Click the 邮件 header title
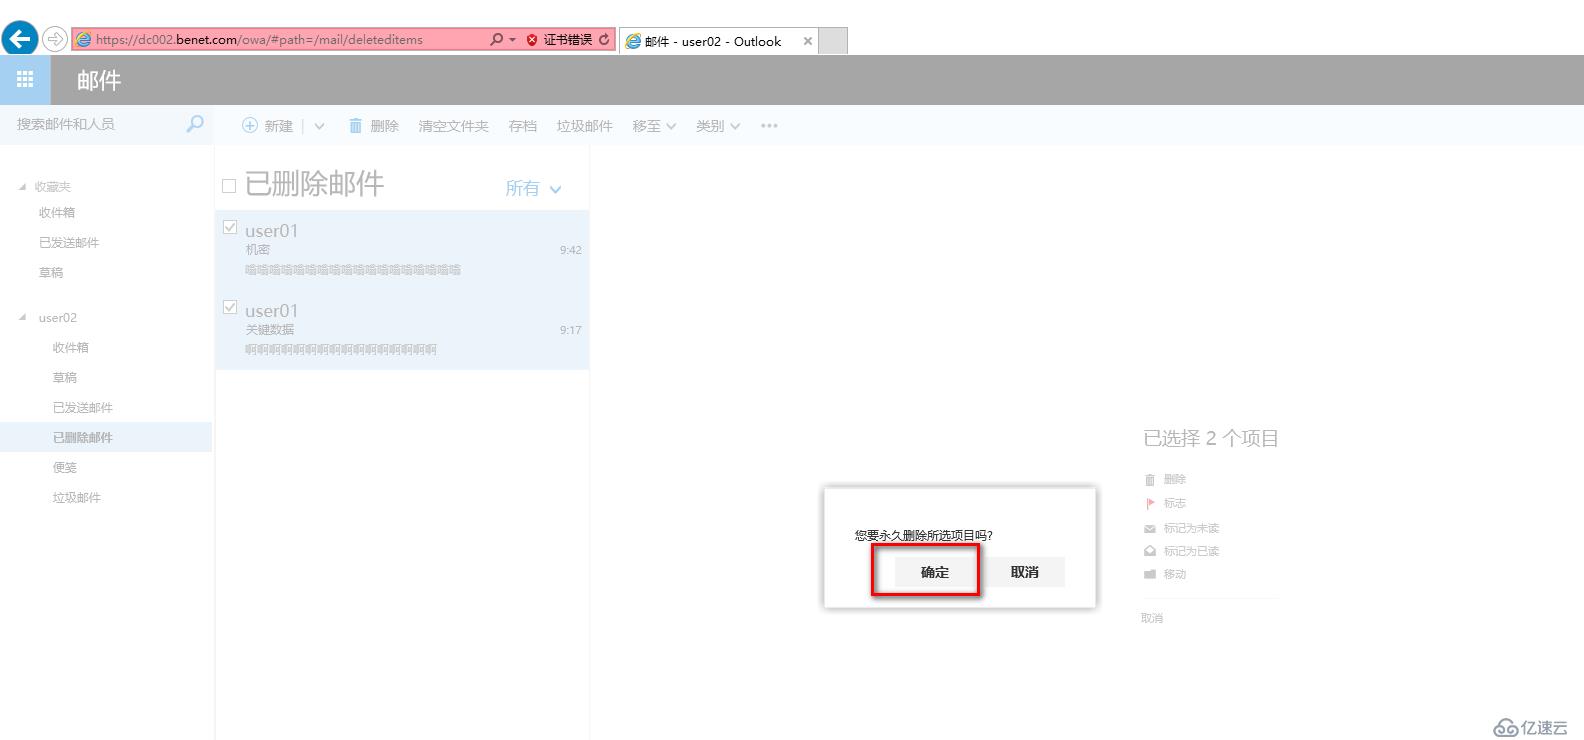The width and height of the screenshot is (1584, 740). [x=99, y=81]
